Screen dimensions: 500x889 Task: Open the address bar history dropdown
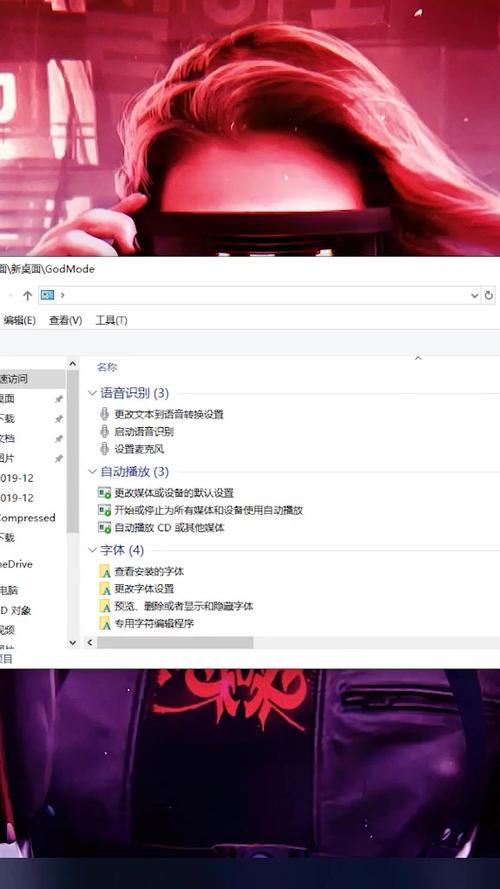[474, 295]
